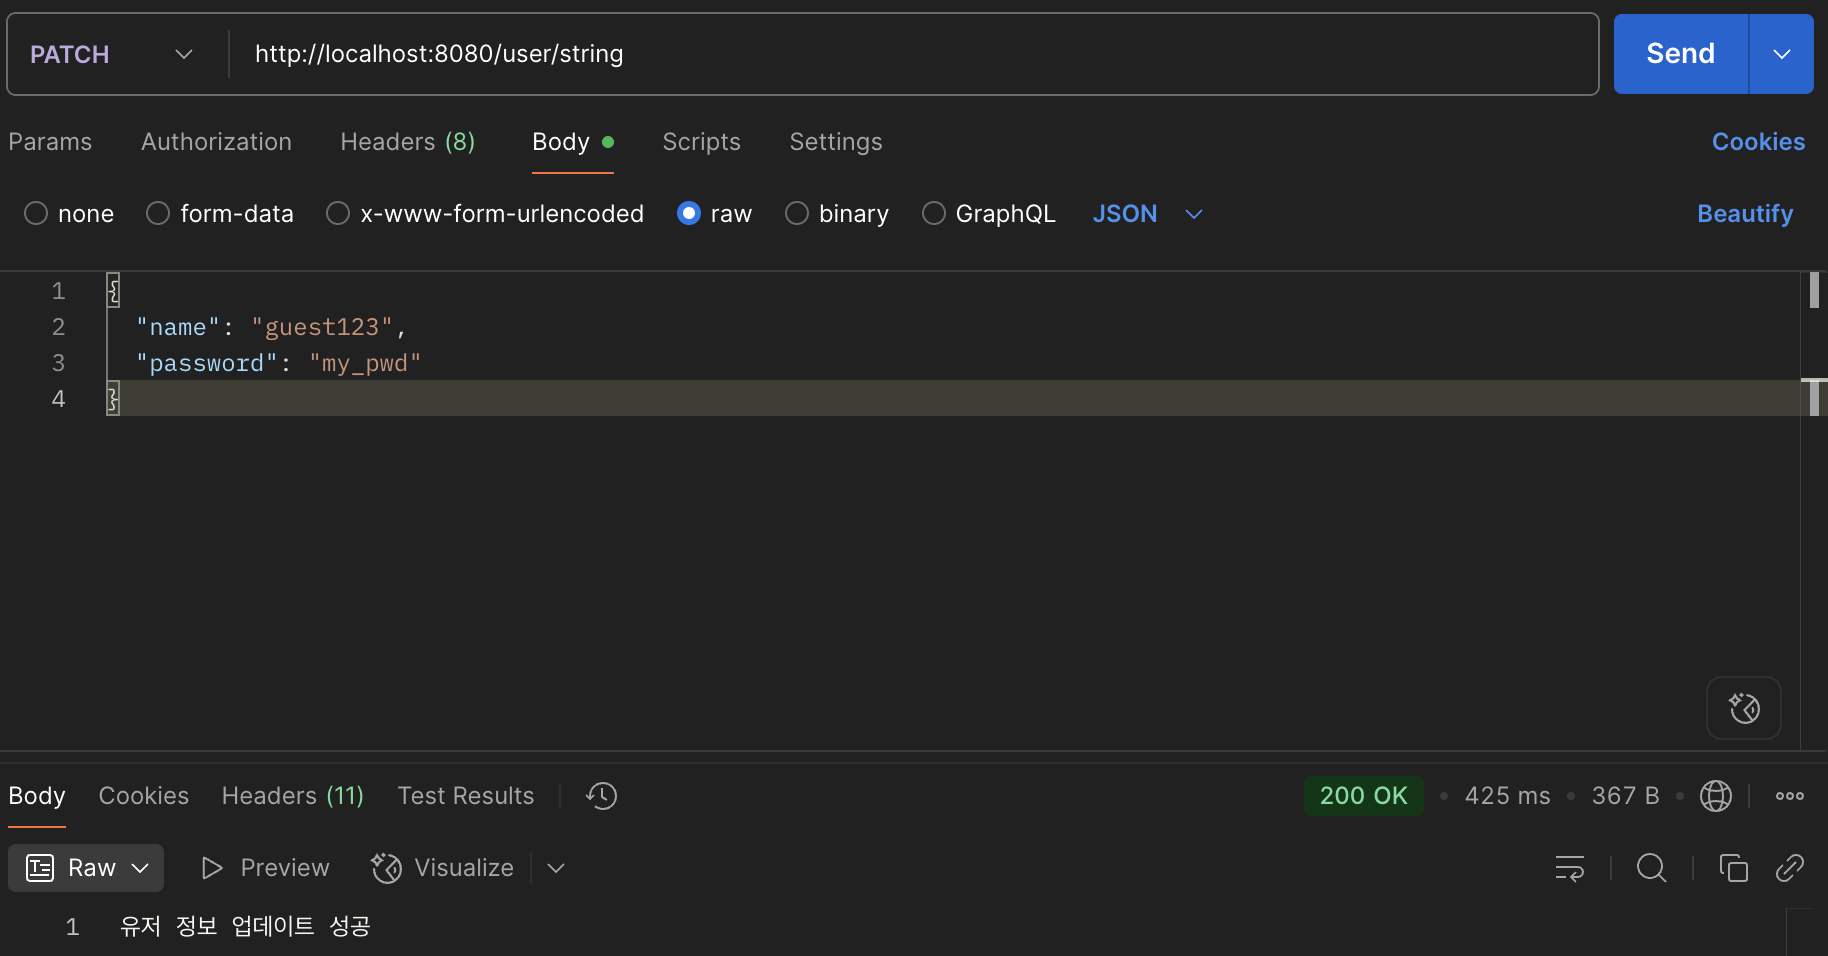Viewport: 1828px width, 956px height.
Task: Click the link icon in response toolbar
Action: point(1790,868)
